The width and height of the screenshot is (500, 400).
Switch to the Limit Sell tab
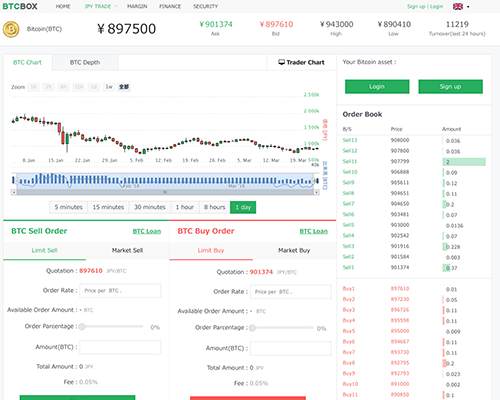click(44, 250)
